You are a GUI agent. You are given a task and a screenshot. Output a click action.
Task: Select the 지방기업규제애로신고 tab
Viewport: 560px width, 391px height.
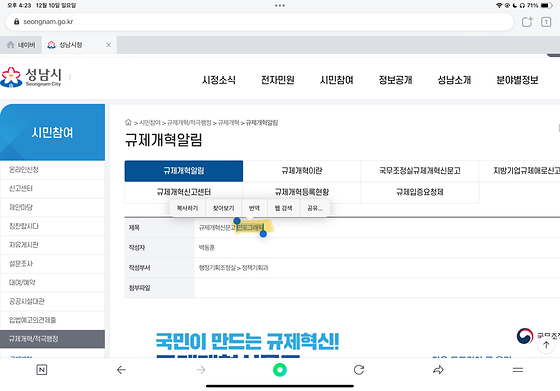coord(520,171)
